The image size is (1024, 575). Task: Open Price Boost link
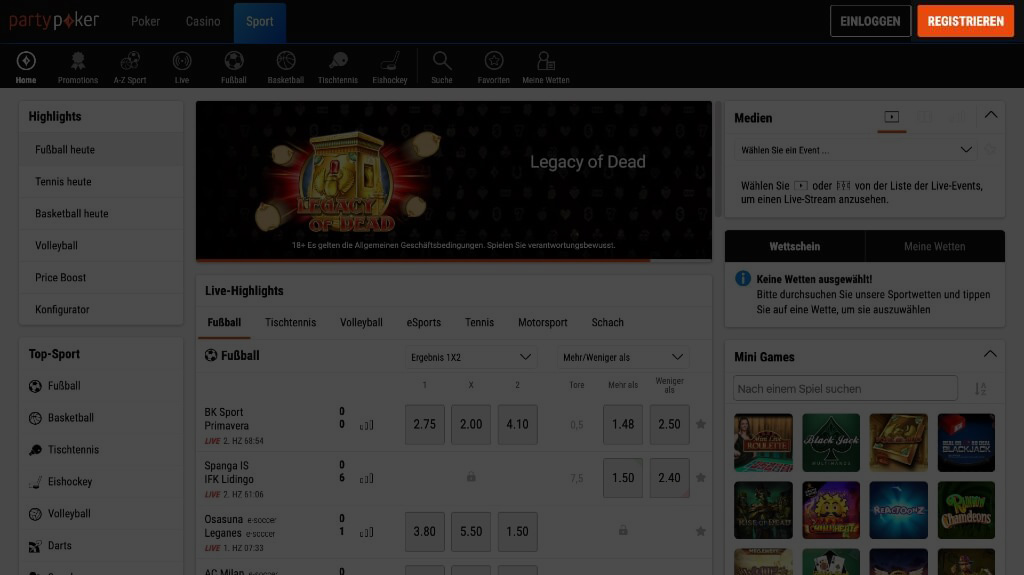coord(101,278)
